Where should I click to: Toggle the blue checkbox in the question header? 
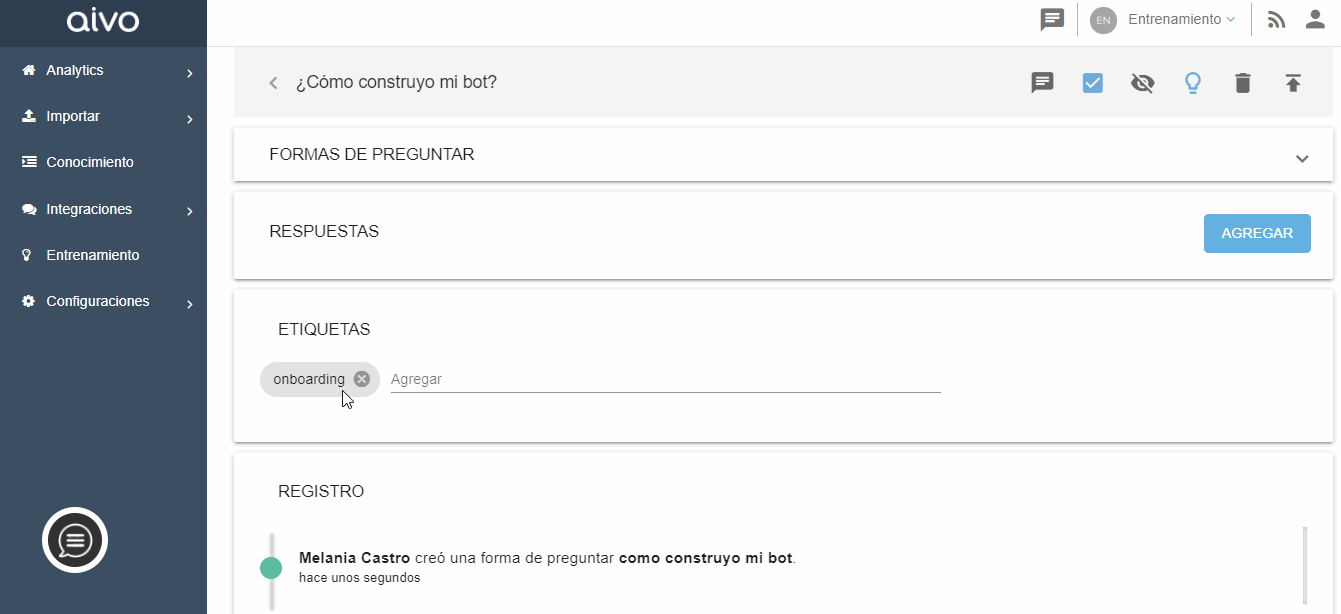[1092, 83]
